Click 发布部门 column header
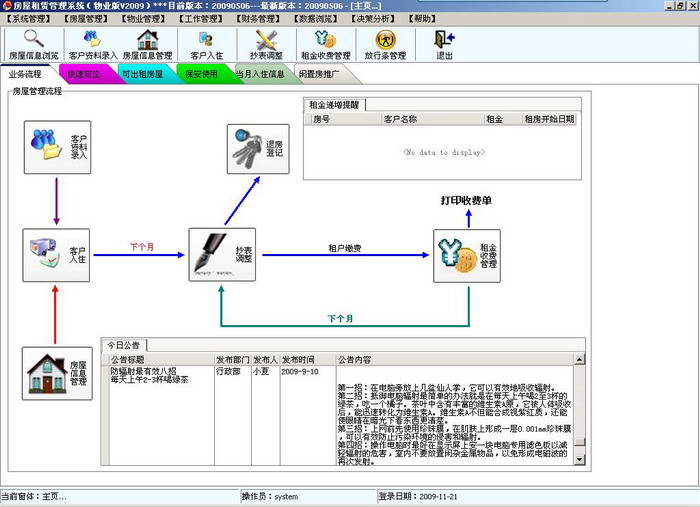 [233, 359]
